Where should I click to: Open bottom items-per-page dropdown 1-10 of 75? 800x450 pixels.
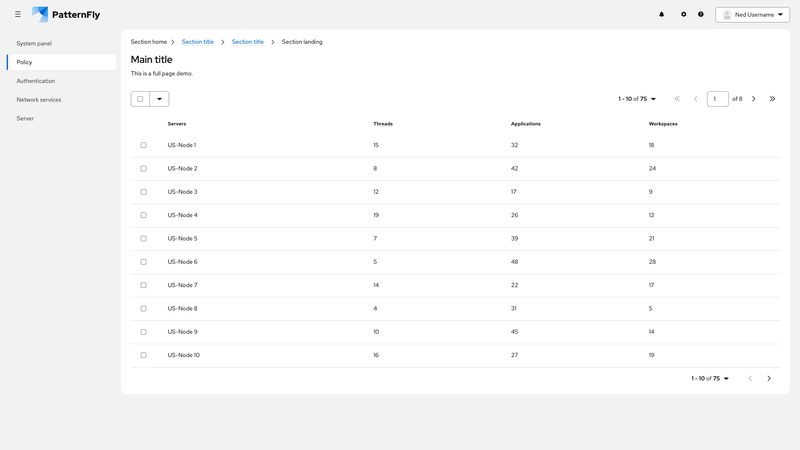[x=710, y=379]
